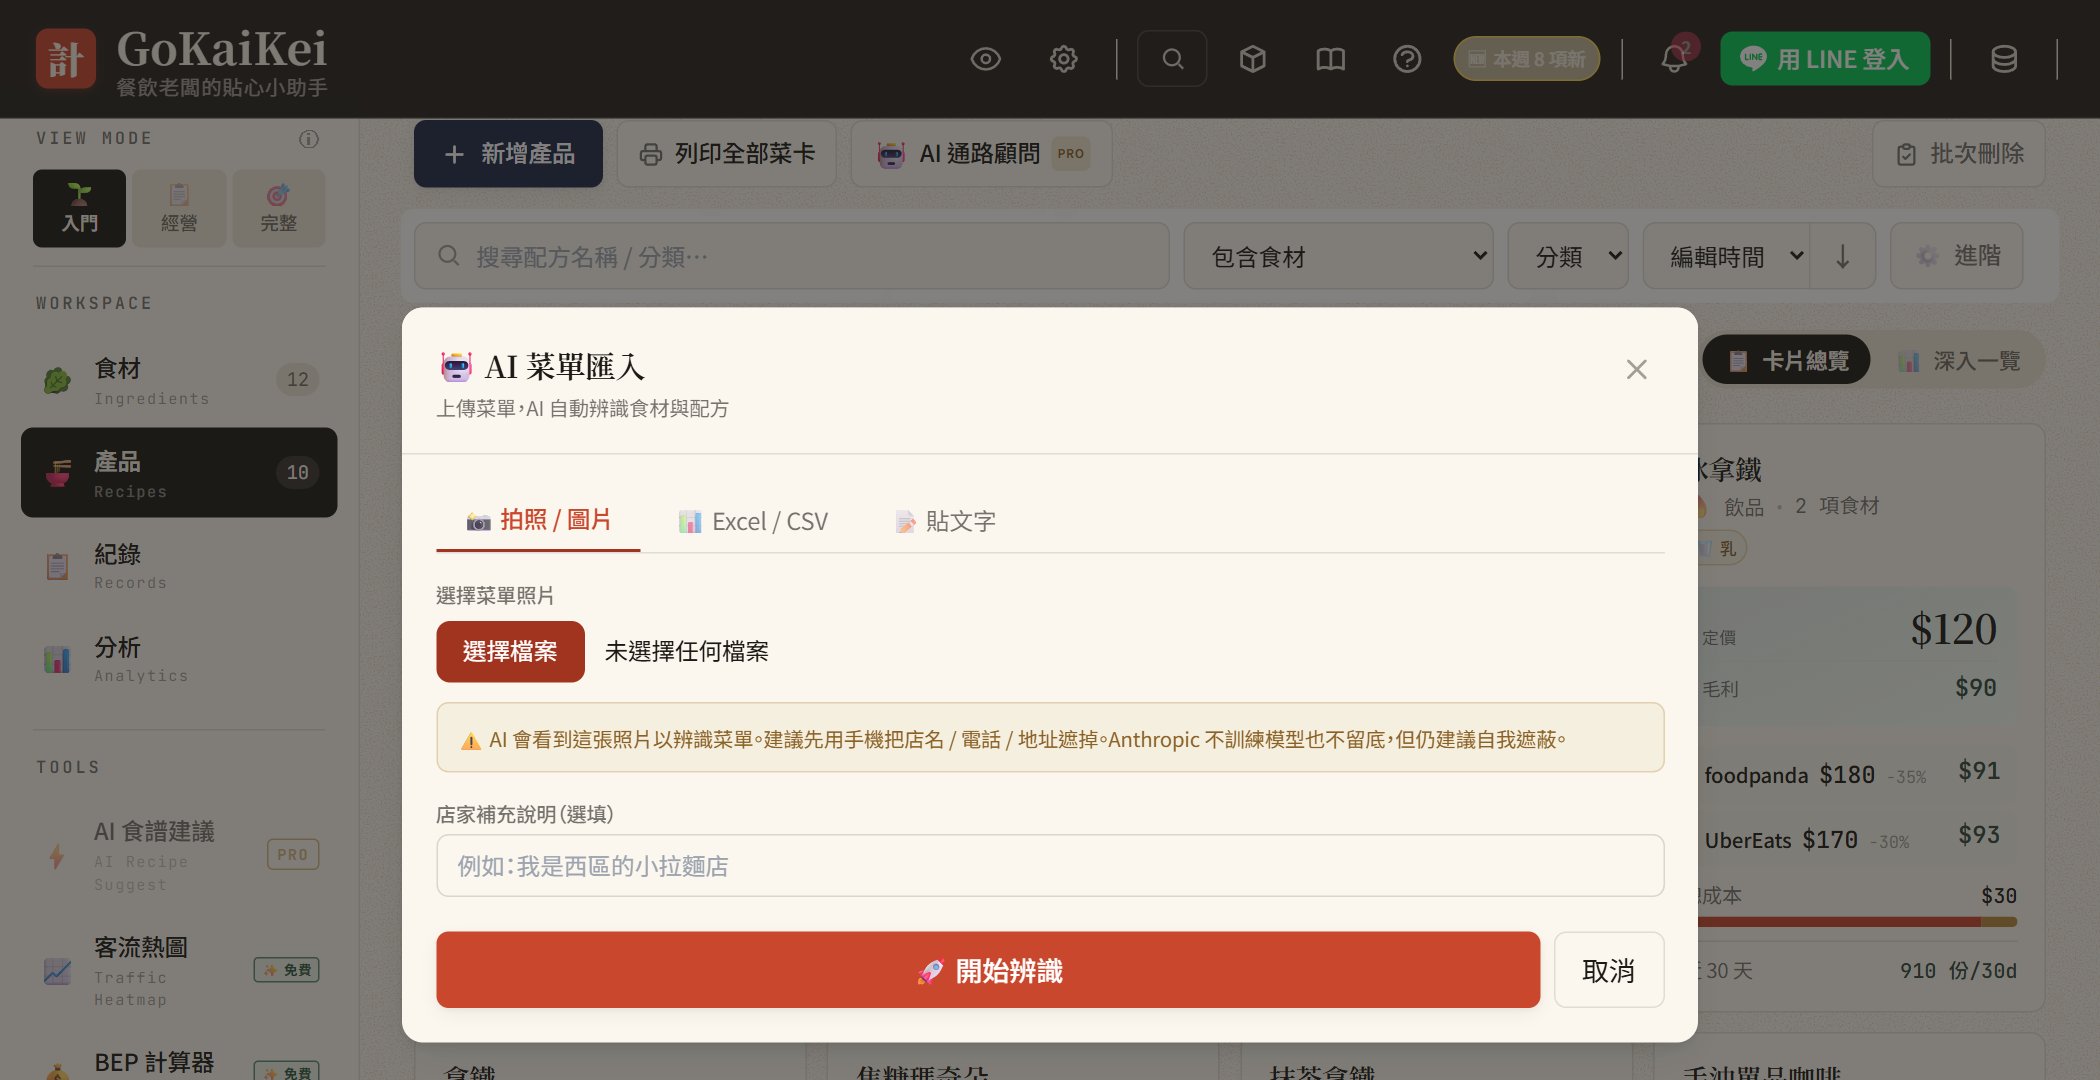Click 批次刪除 batch delete button
Screen dimensions: 2100x1080
tap(1959, 153)
